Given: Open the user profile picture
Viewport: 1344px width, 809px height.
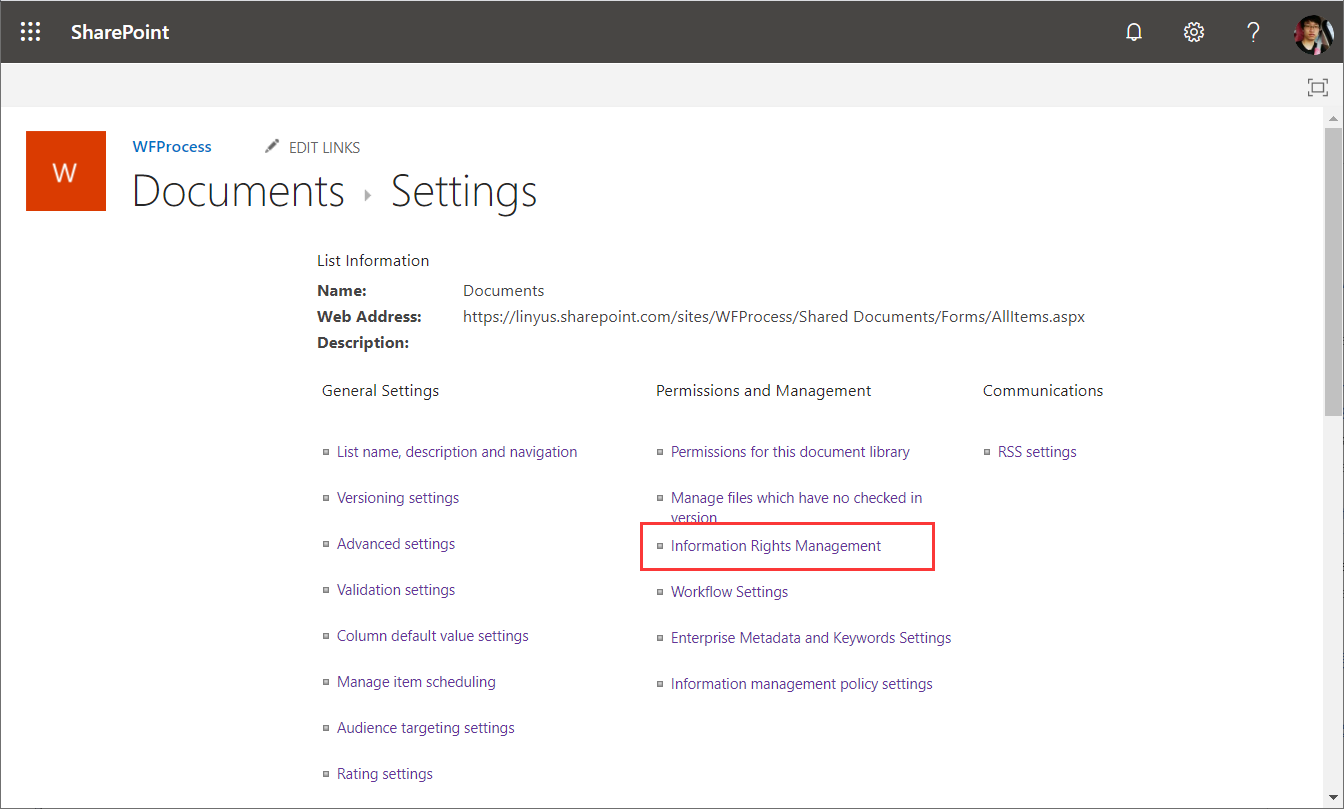Looking at the screenshot, I should point(1312,33).
